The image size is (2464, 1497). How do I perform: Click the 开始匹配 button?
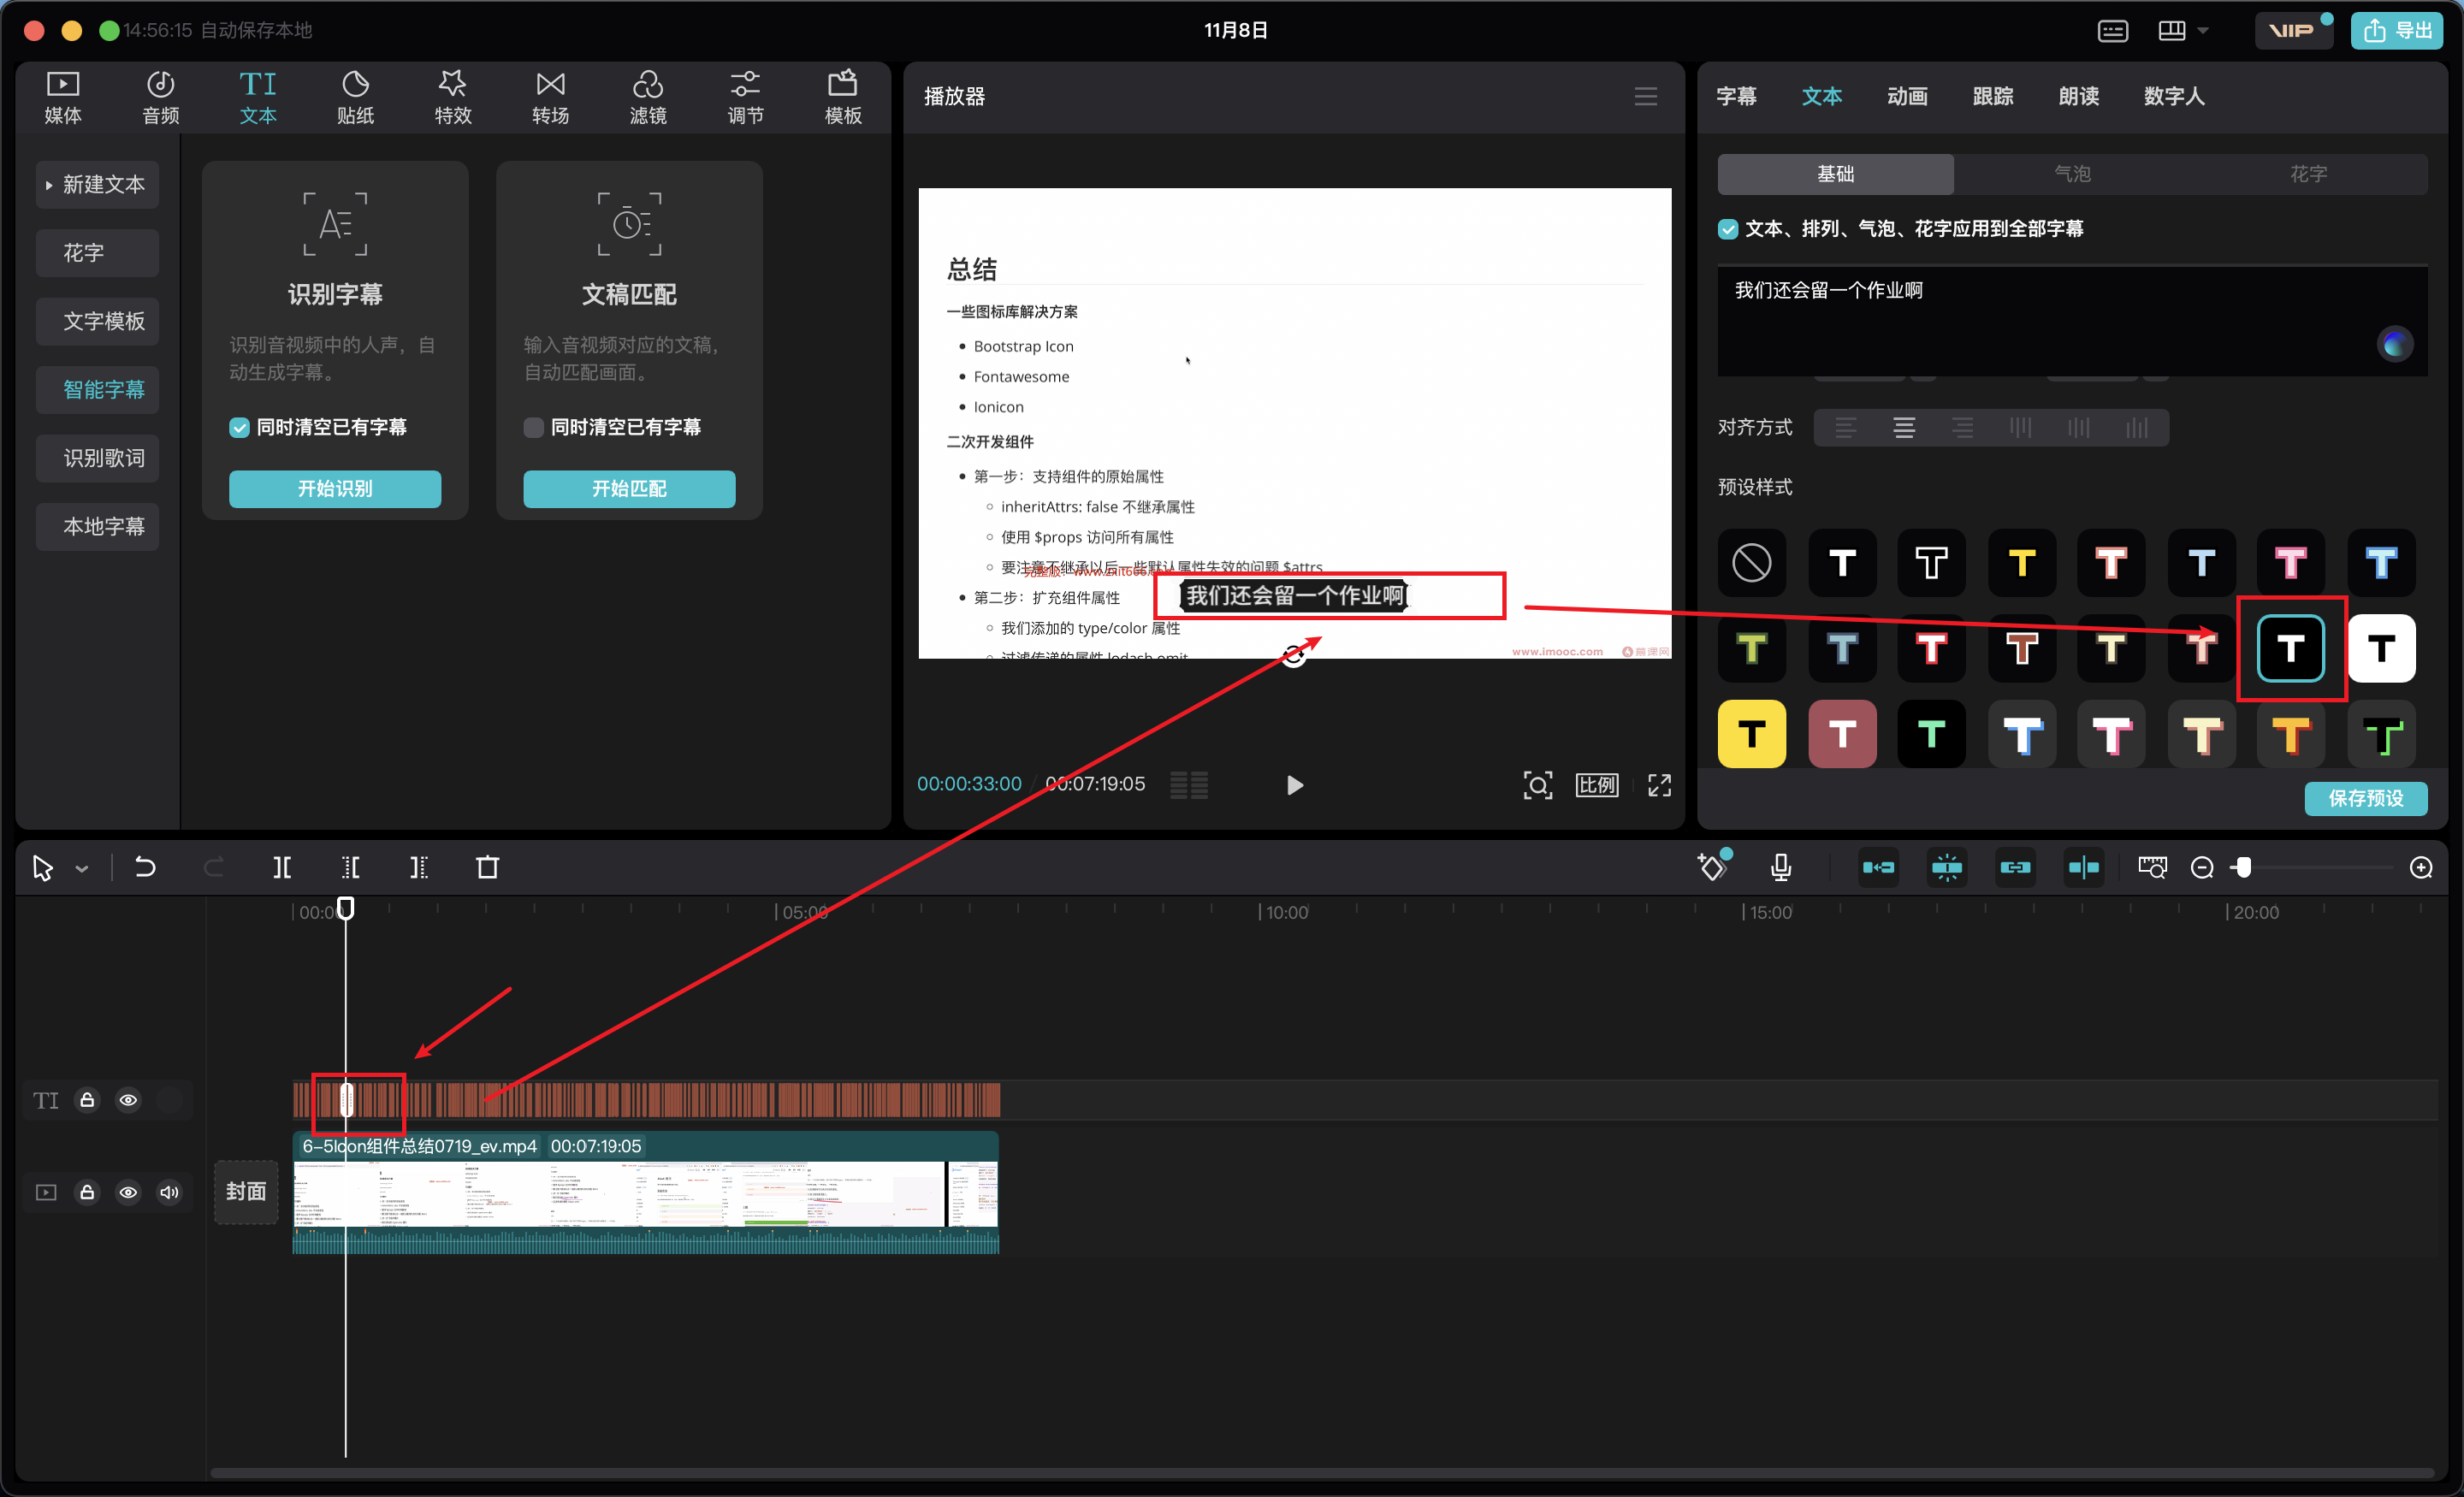(x=629, y=489)
